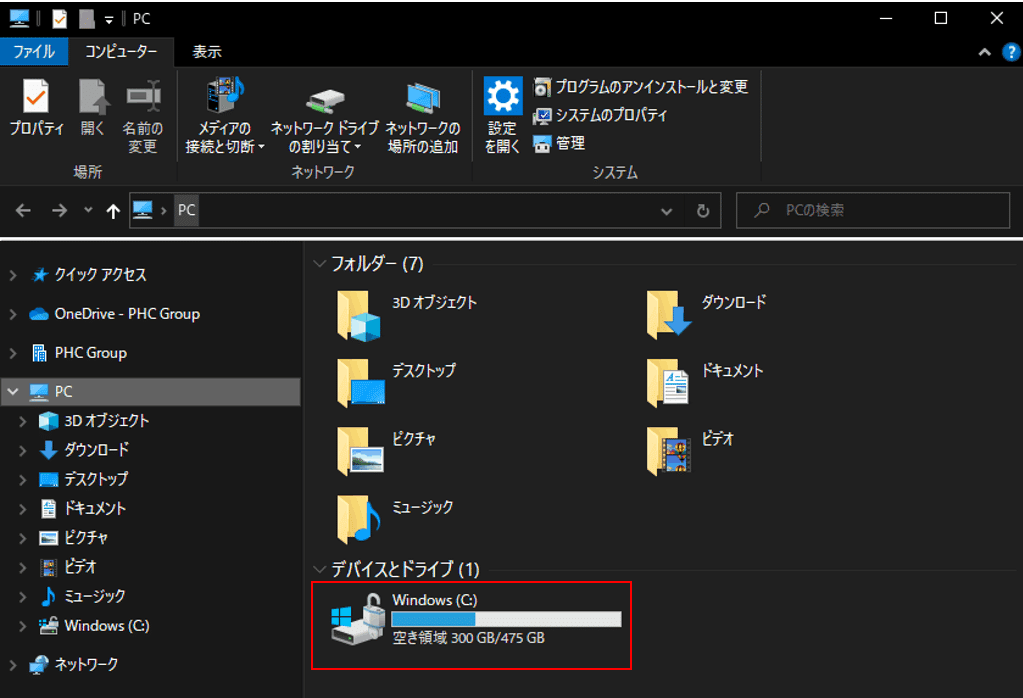Click プログラムのアンインストールと変更

coord(641,87)
